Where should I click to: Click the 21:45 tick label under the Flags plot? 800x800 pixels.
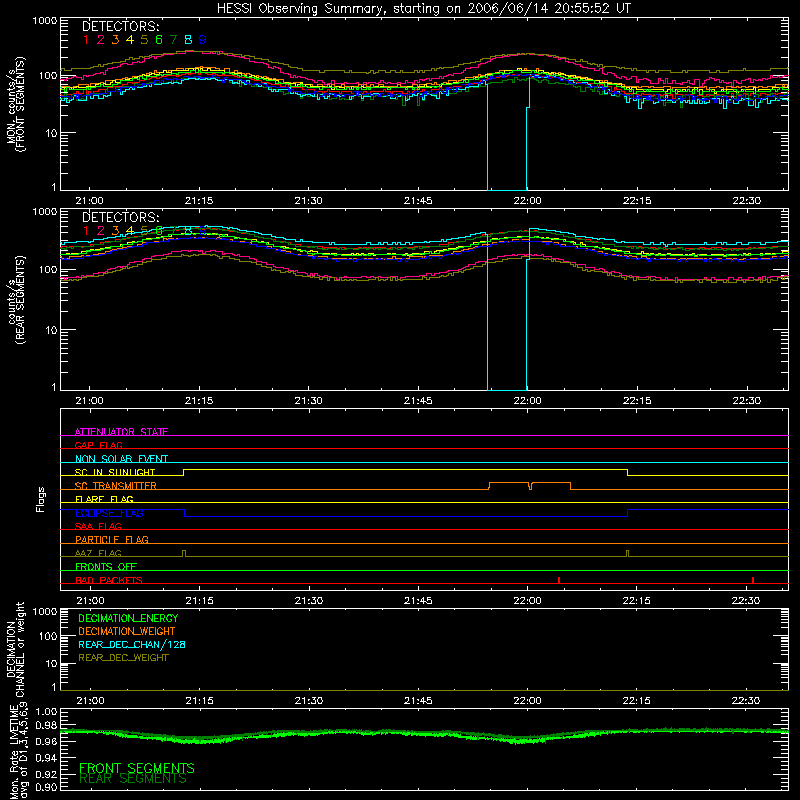point(418,601)
